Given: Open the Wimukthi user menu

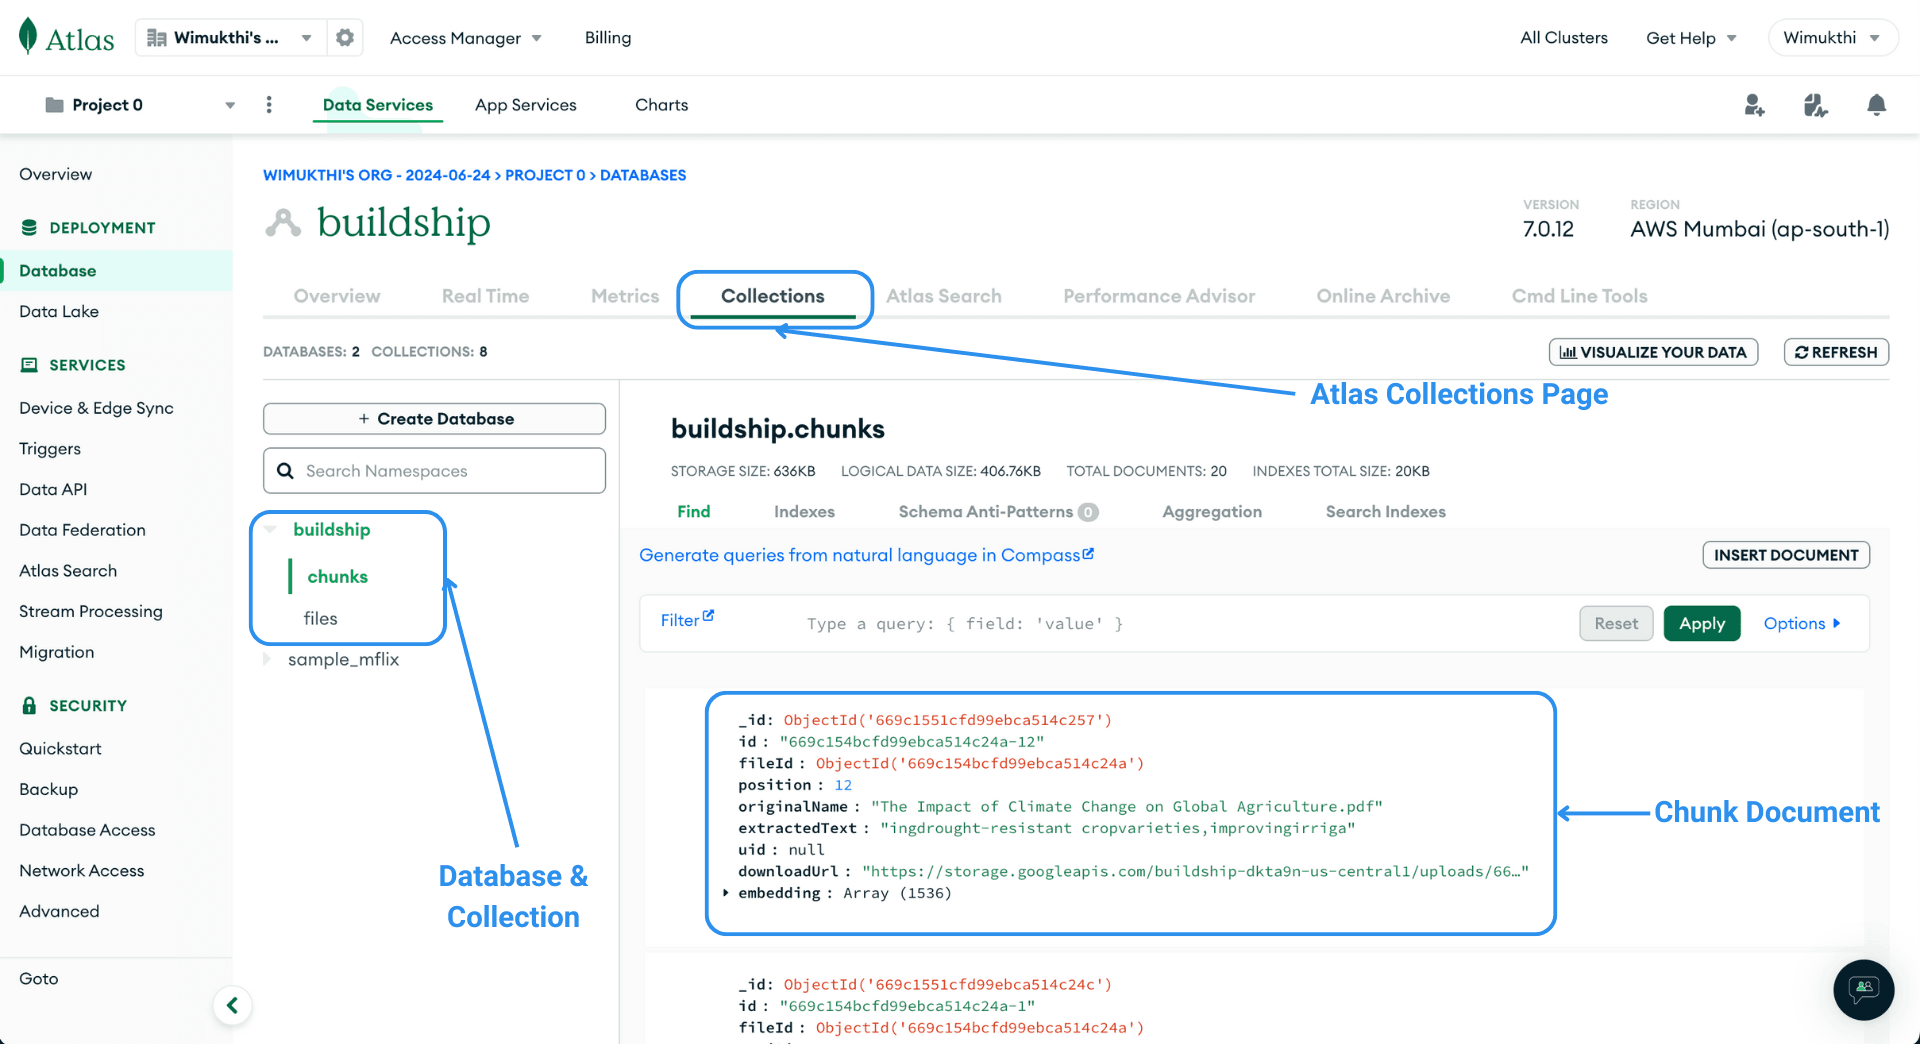Looking at the screenshot, I should coord(1832,38).
